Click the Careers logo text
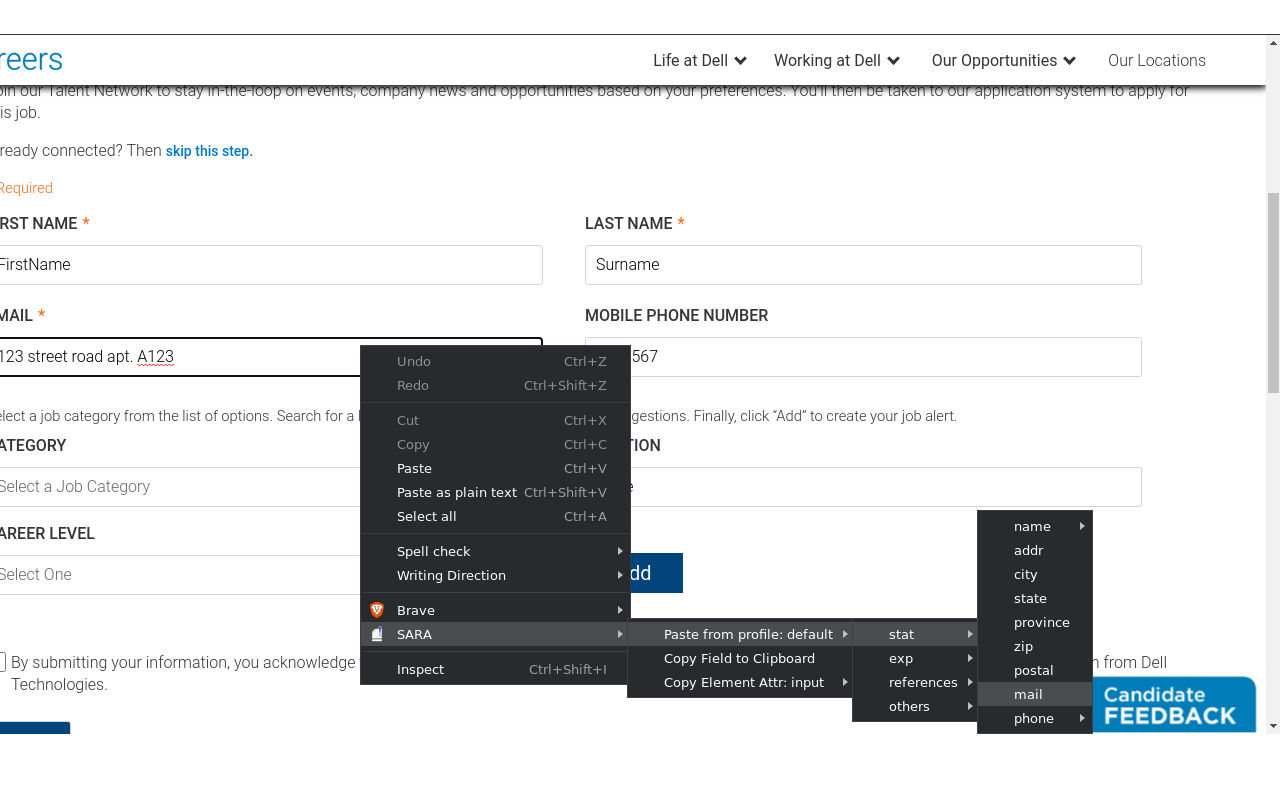The image size is (1280, 800). [31, 60]
